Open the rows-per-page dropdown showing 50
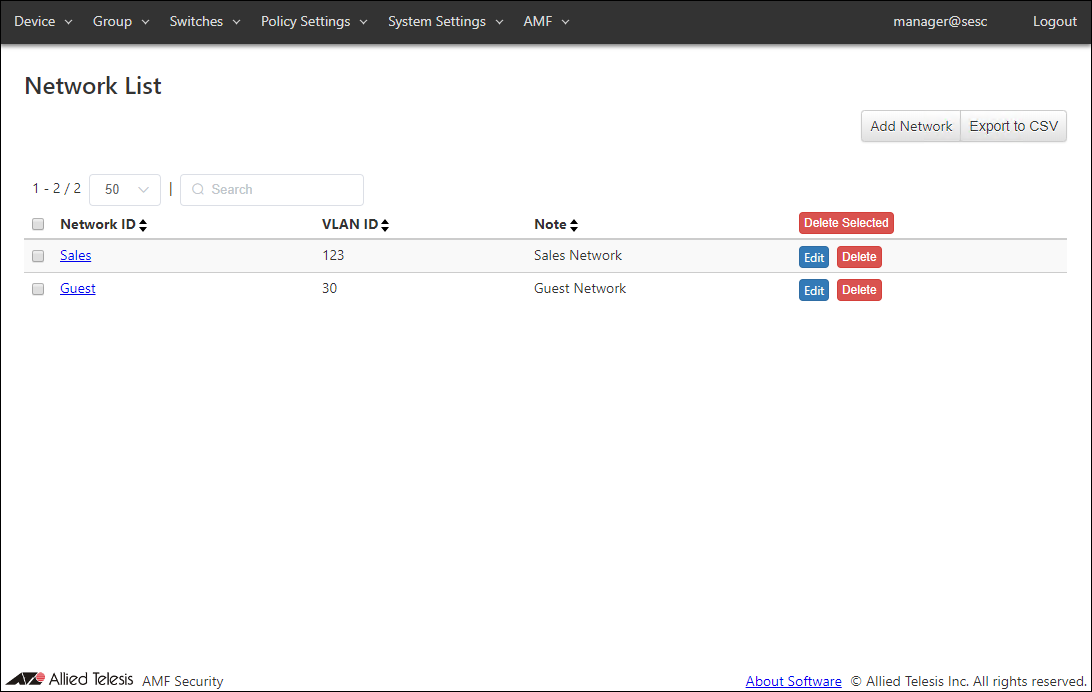This screenshot has height=692, width=1092. point(125,189)
